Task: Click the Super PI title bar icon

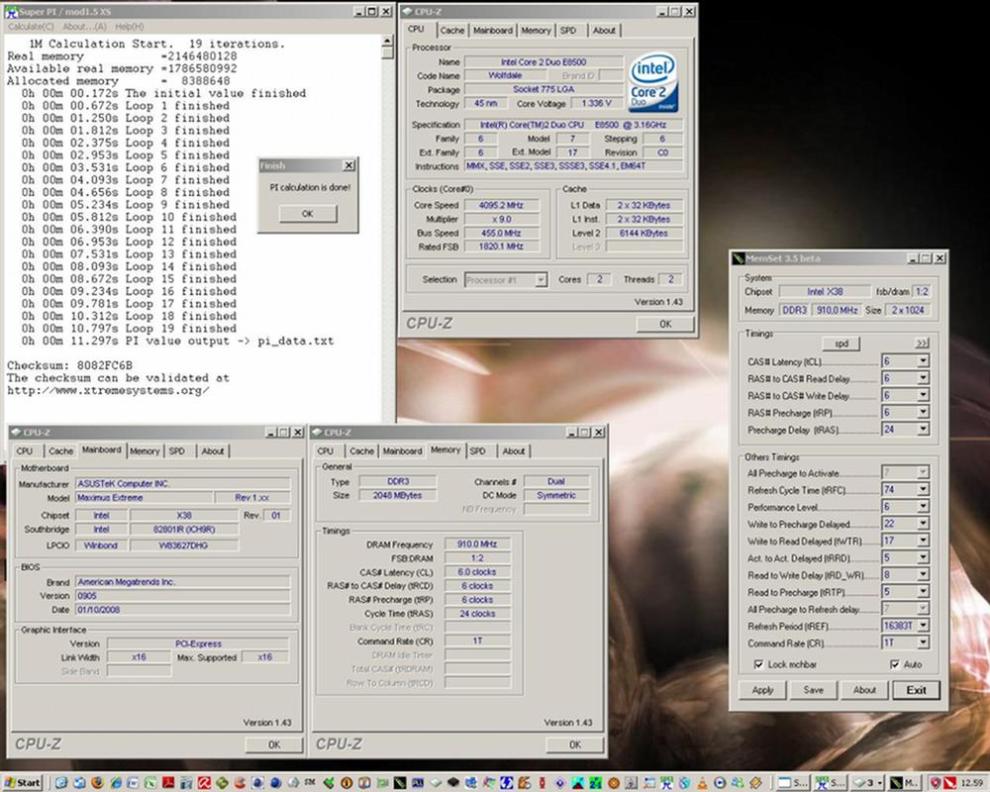Action: (11, 11)
